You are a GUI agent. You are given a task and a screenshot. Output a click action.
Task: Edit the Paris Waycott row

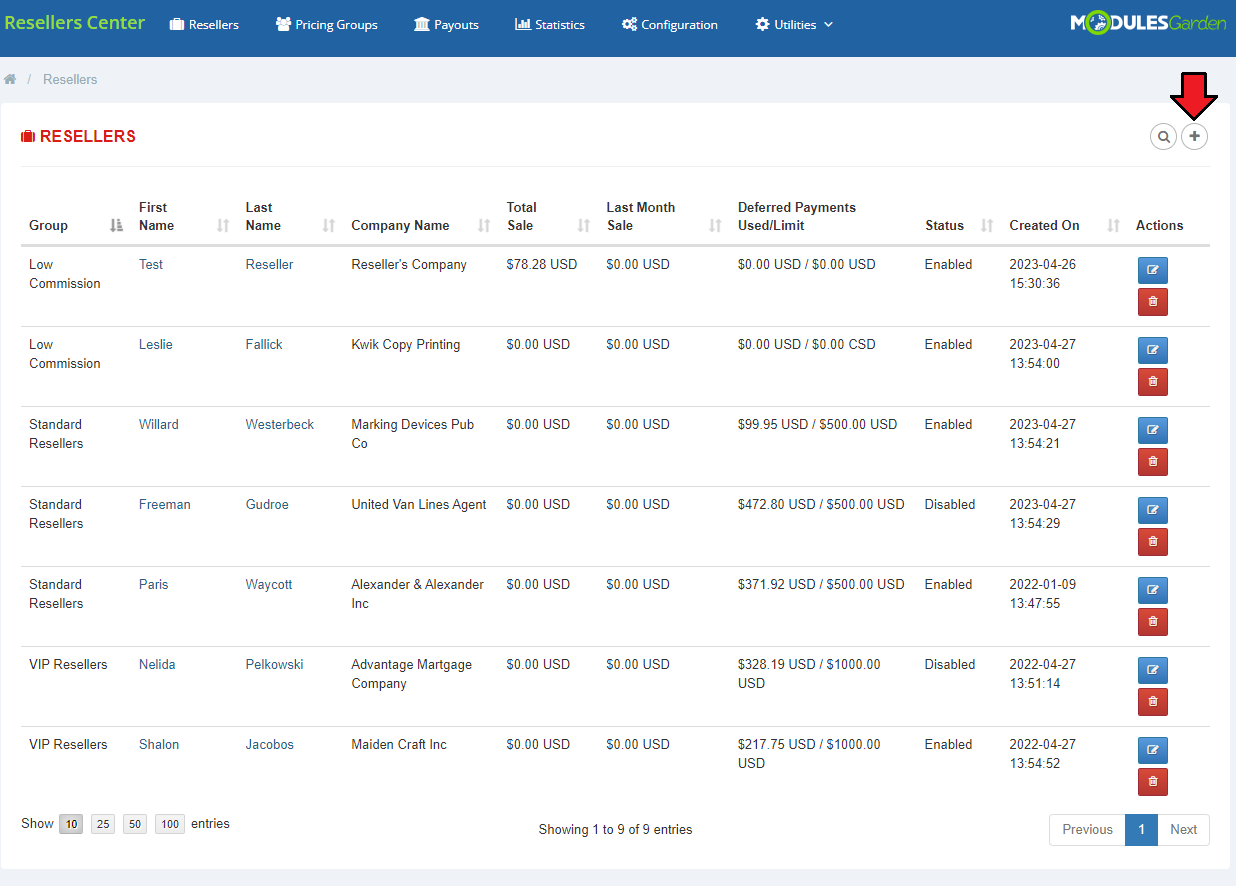pyautogui.click(x=1153, y=591)
